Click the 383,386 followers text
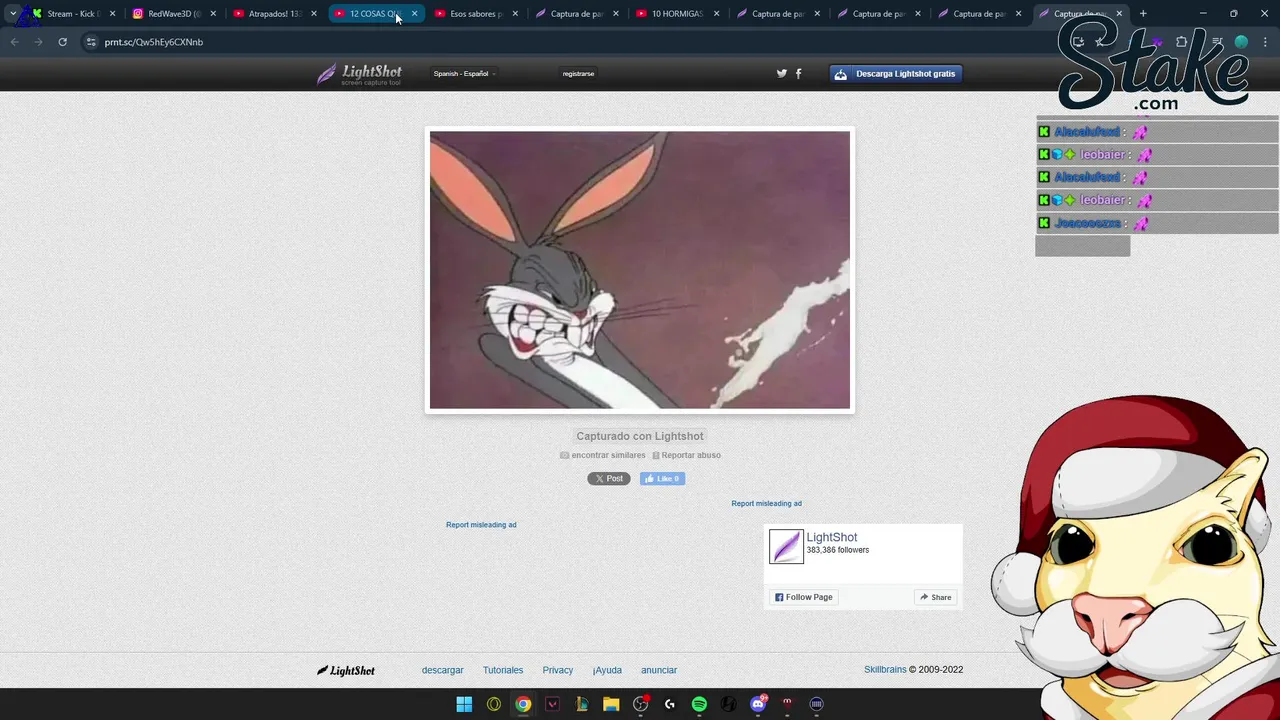The height and width of the screenshot is (720, 1280). point(838,550)
